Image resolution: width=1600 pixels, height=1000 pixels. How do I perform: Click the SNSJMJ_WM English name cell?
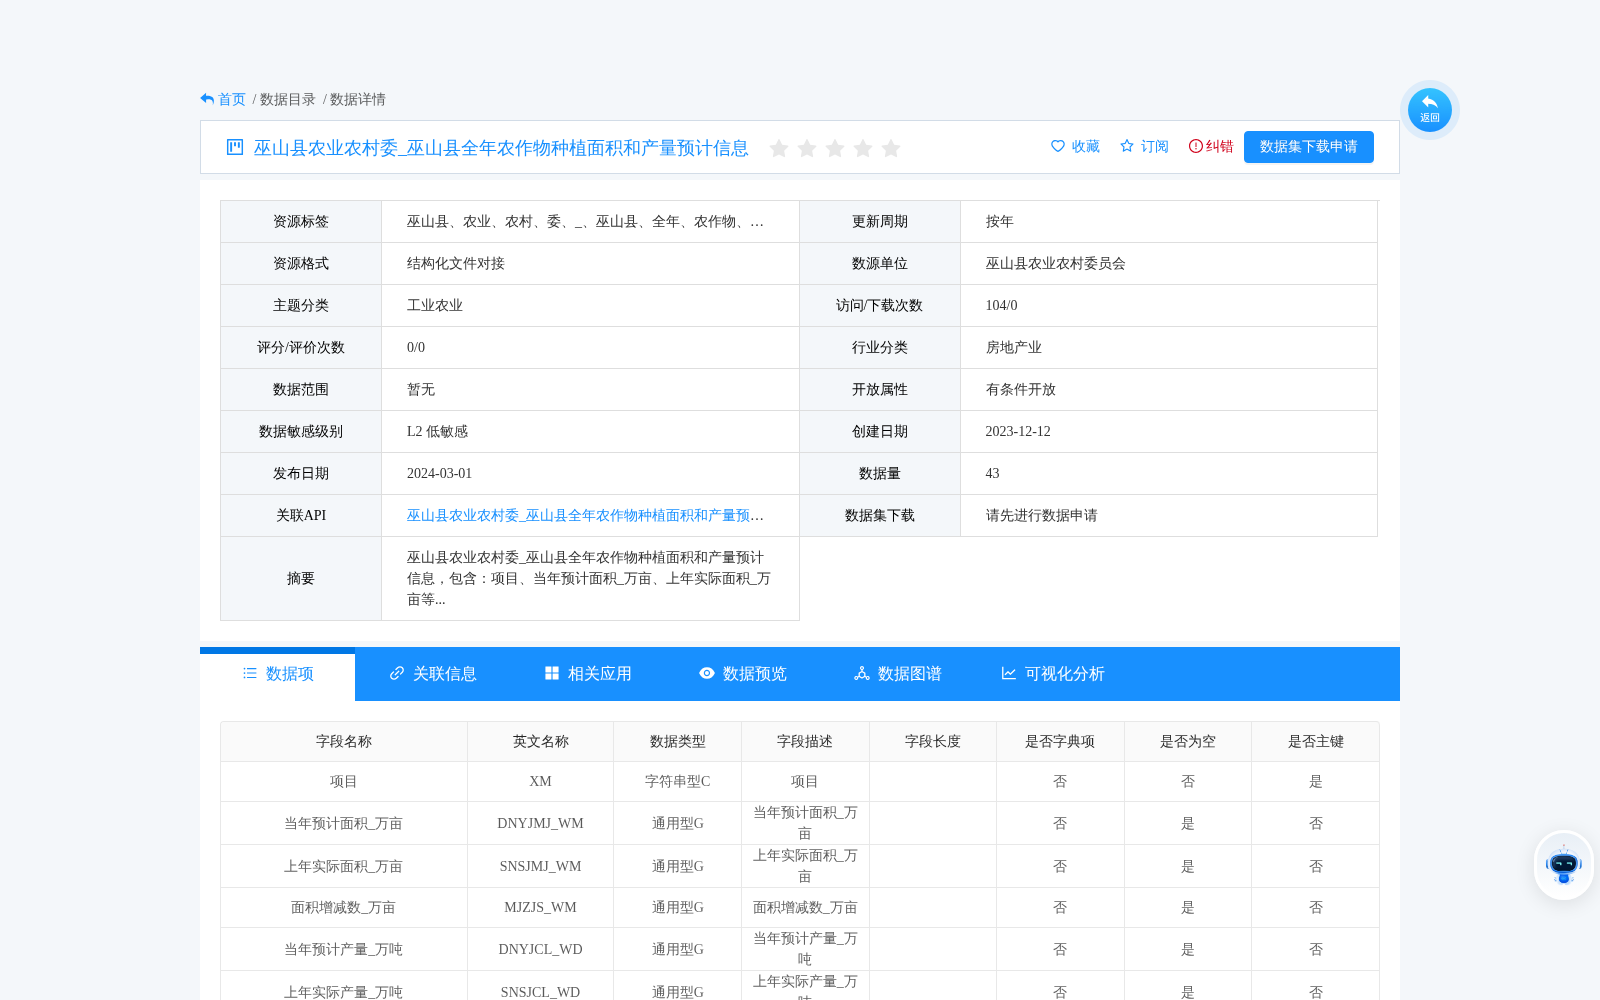coord(541,867)
